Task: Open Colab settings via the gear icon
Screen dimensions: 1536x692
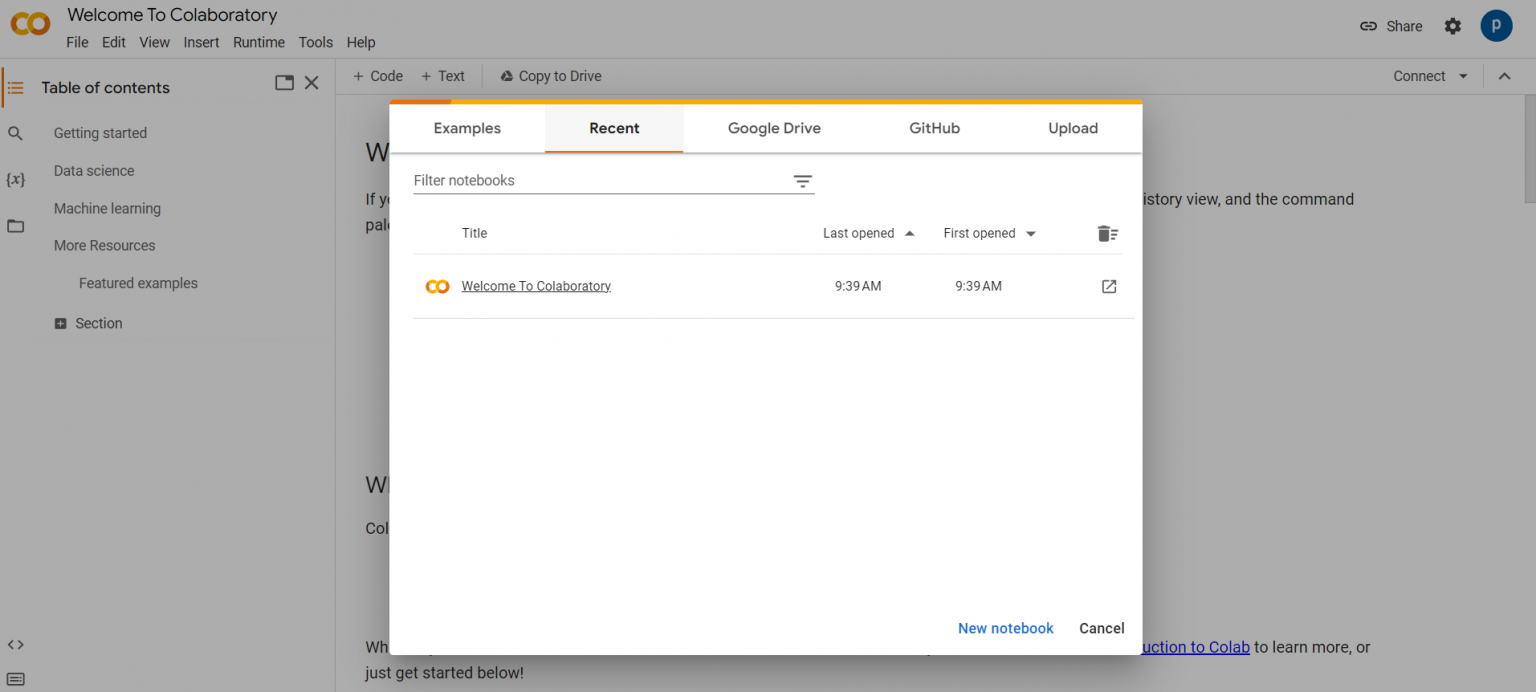Action: (x=1452, y=26)
